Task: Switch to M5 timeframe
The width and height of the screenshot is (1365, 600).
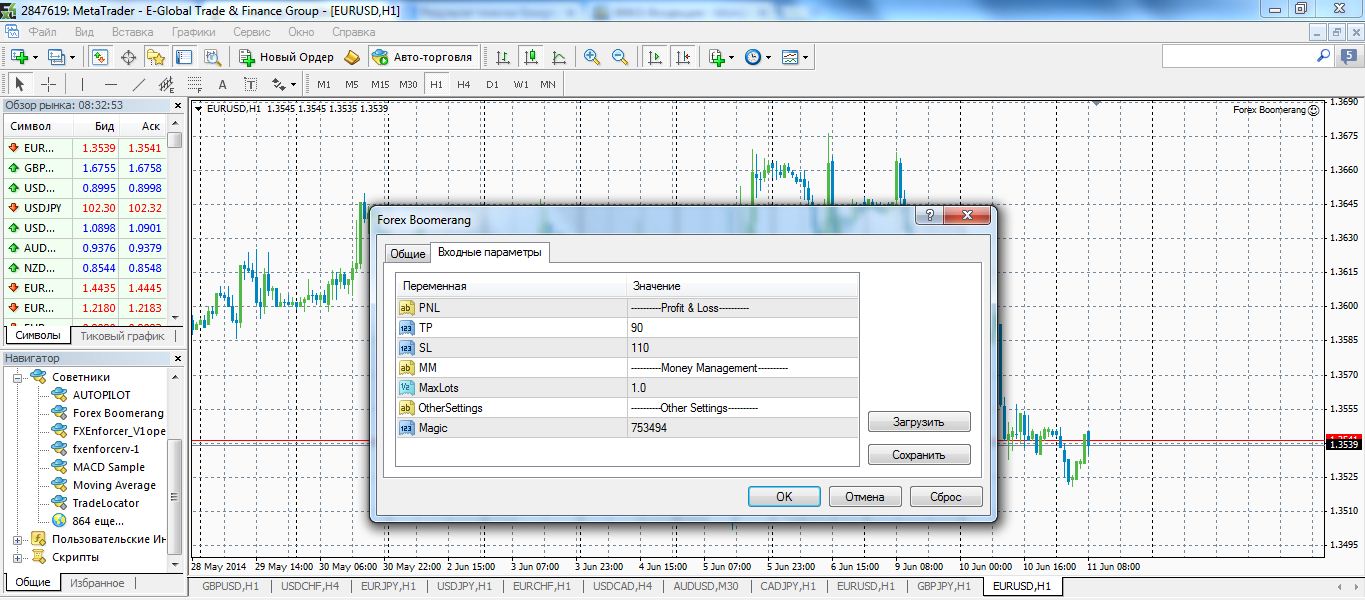Action: [x=352, y=84]
